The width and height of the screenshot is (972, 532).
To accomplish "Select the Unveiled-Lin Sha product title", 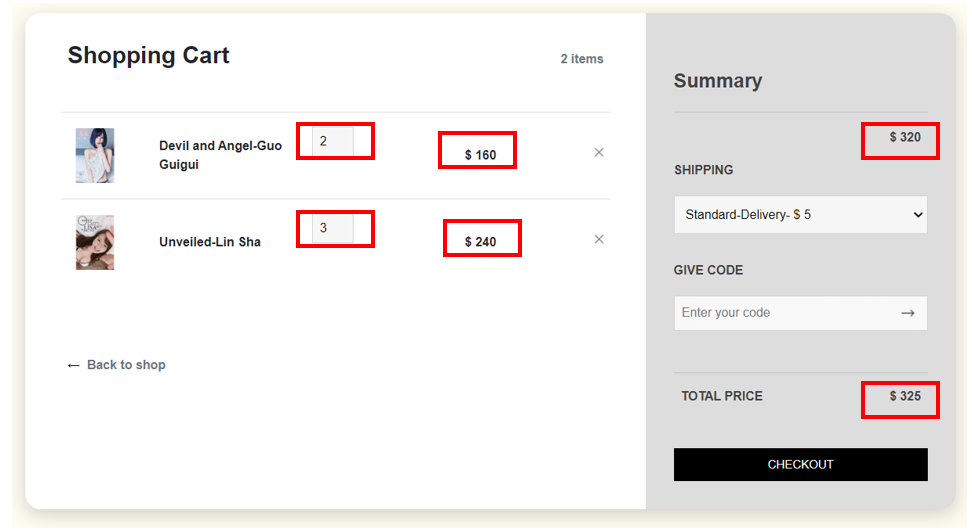I will [x=210, y=242].
